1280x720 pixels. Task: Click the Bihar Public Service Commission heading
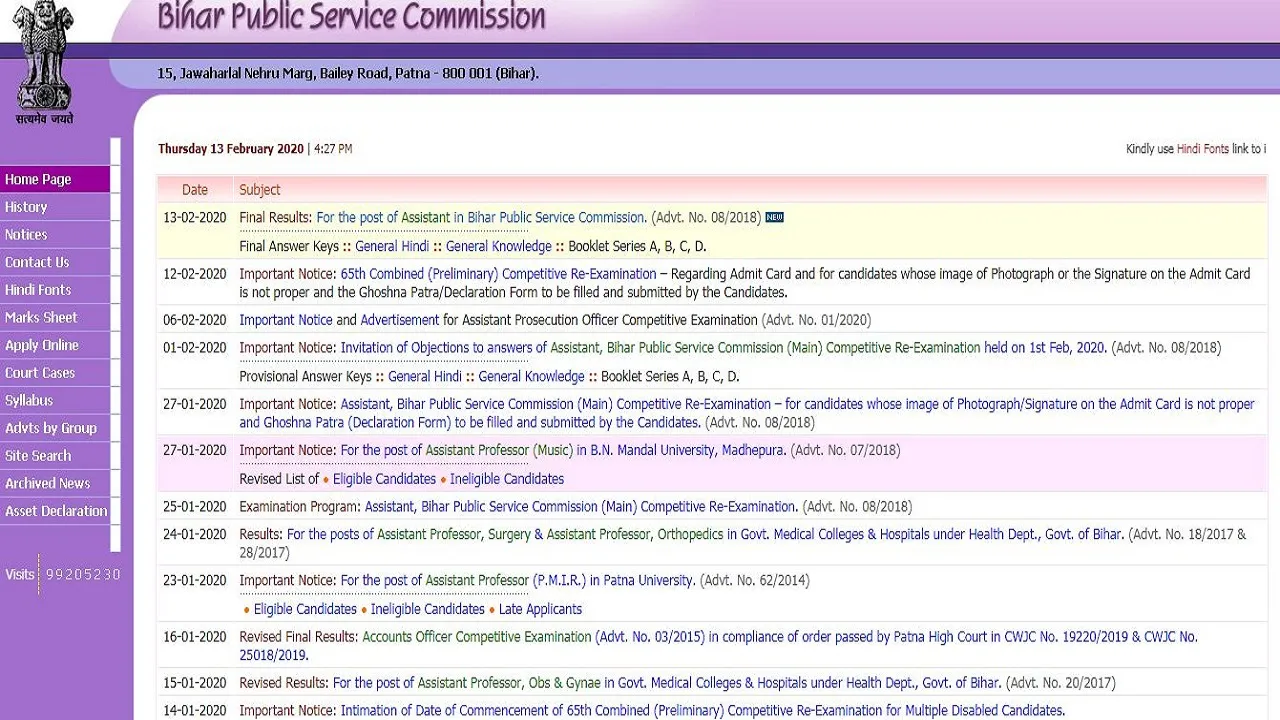tap(352, 18)
